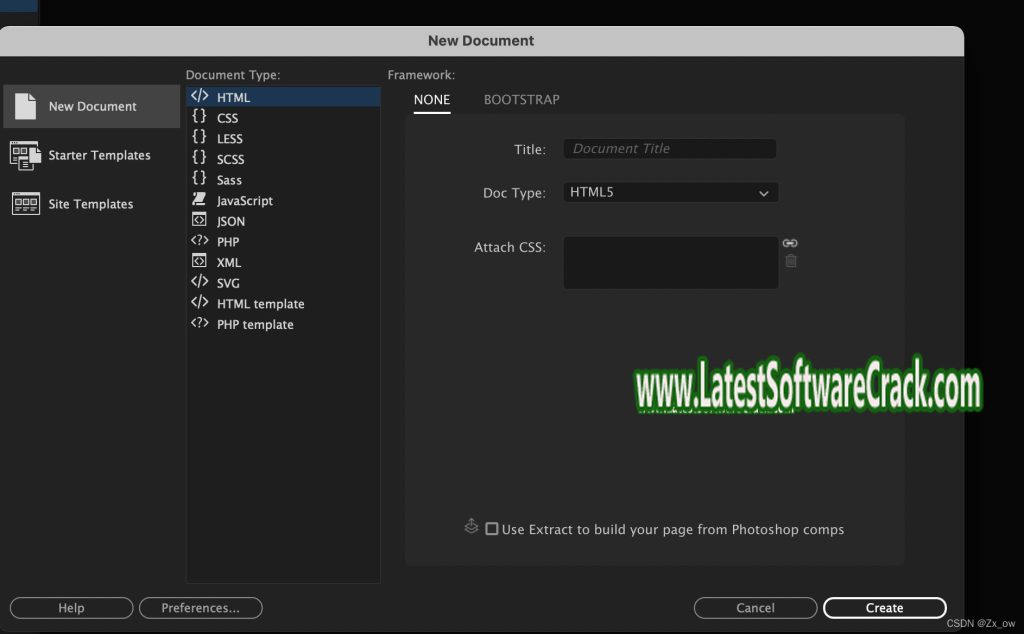The width and height of the screenshot is (1024, 634).
Task: Open Preferences from the dialog footer
Action: (200, 608)
